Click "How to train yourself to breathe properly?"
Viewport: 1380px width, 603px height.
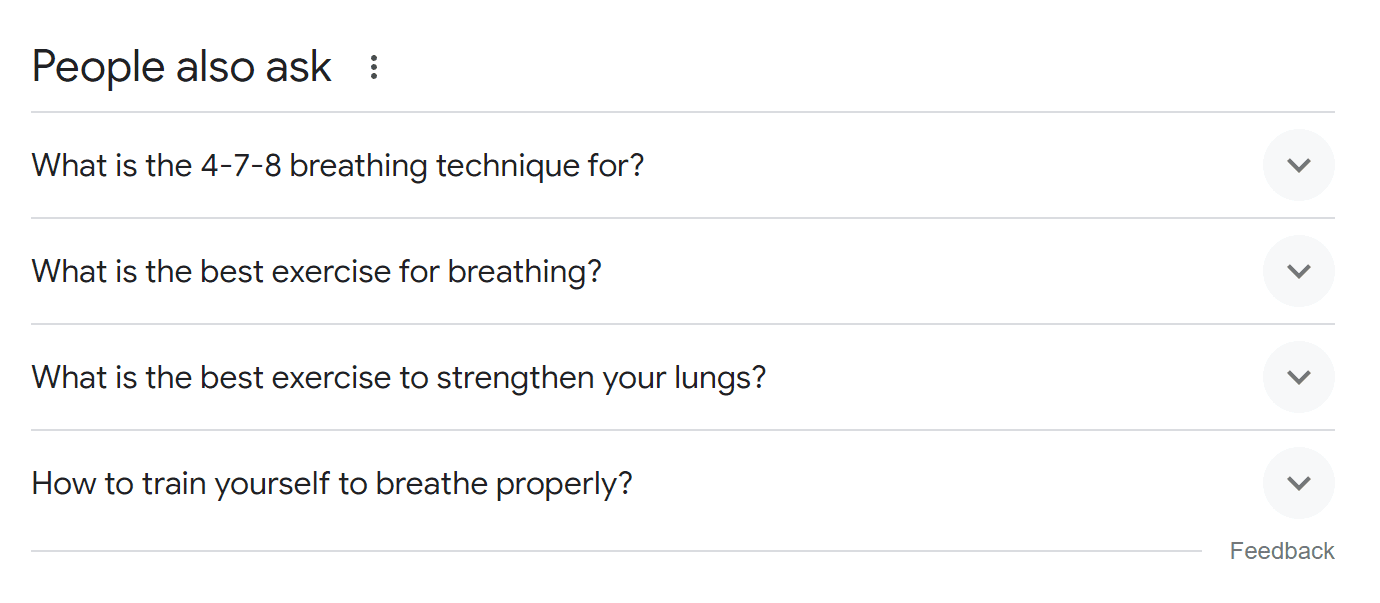click(332, 483)
